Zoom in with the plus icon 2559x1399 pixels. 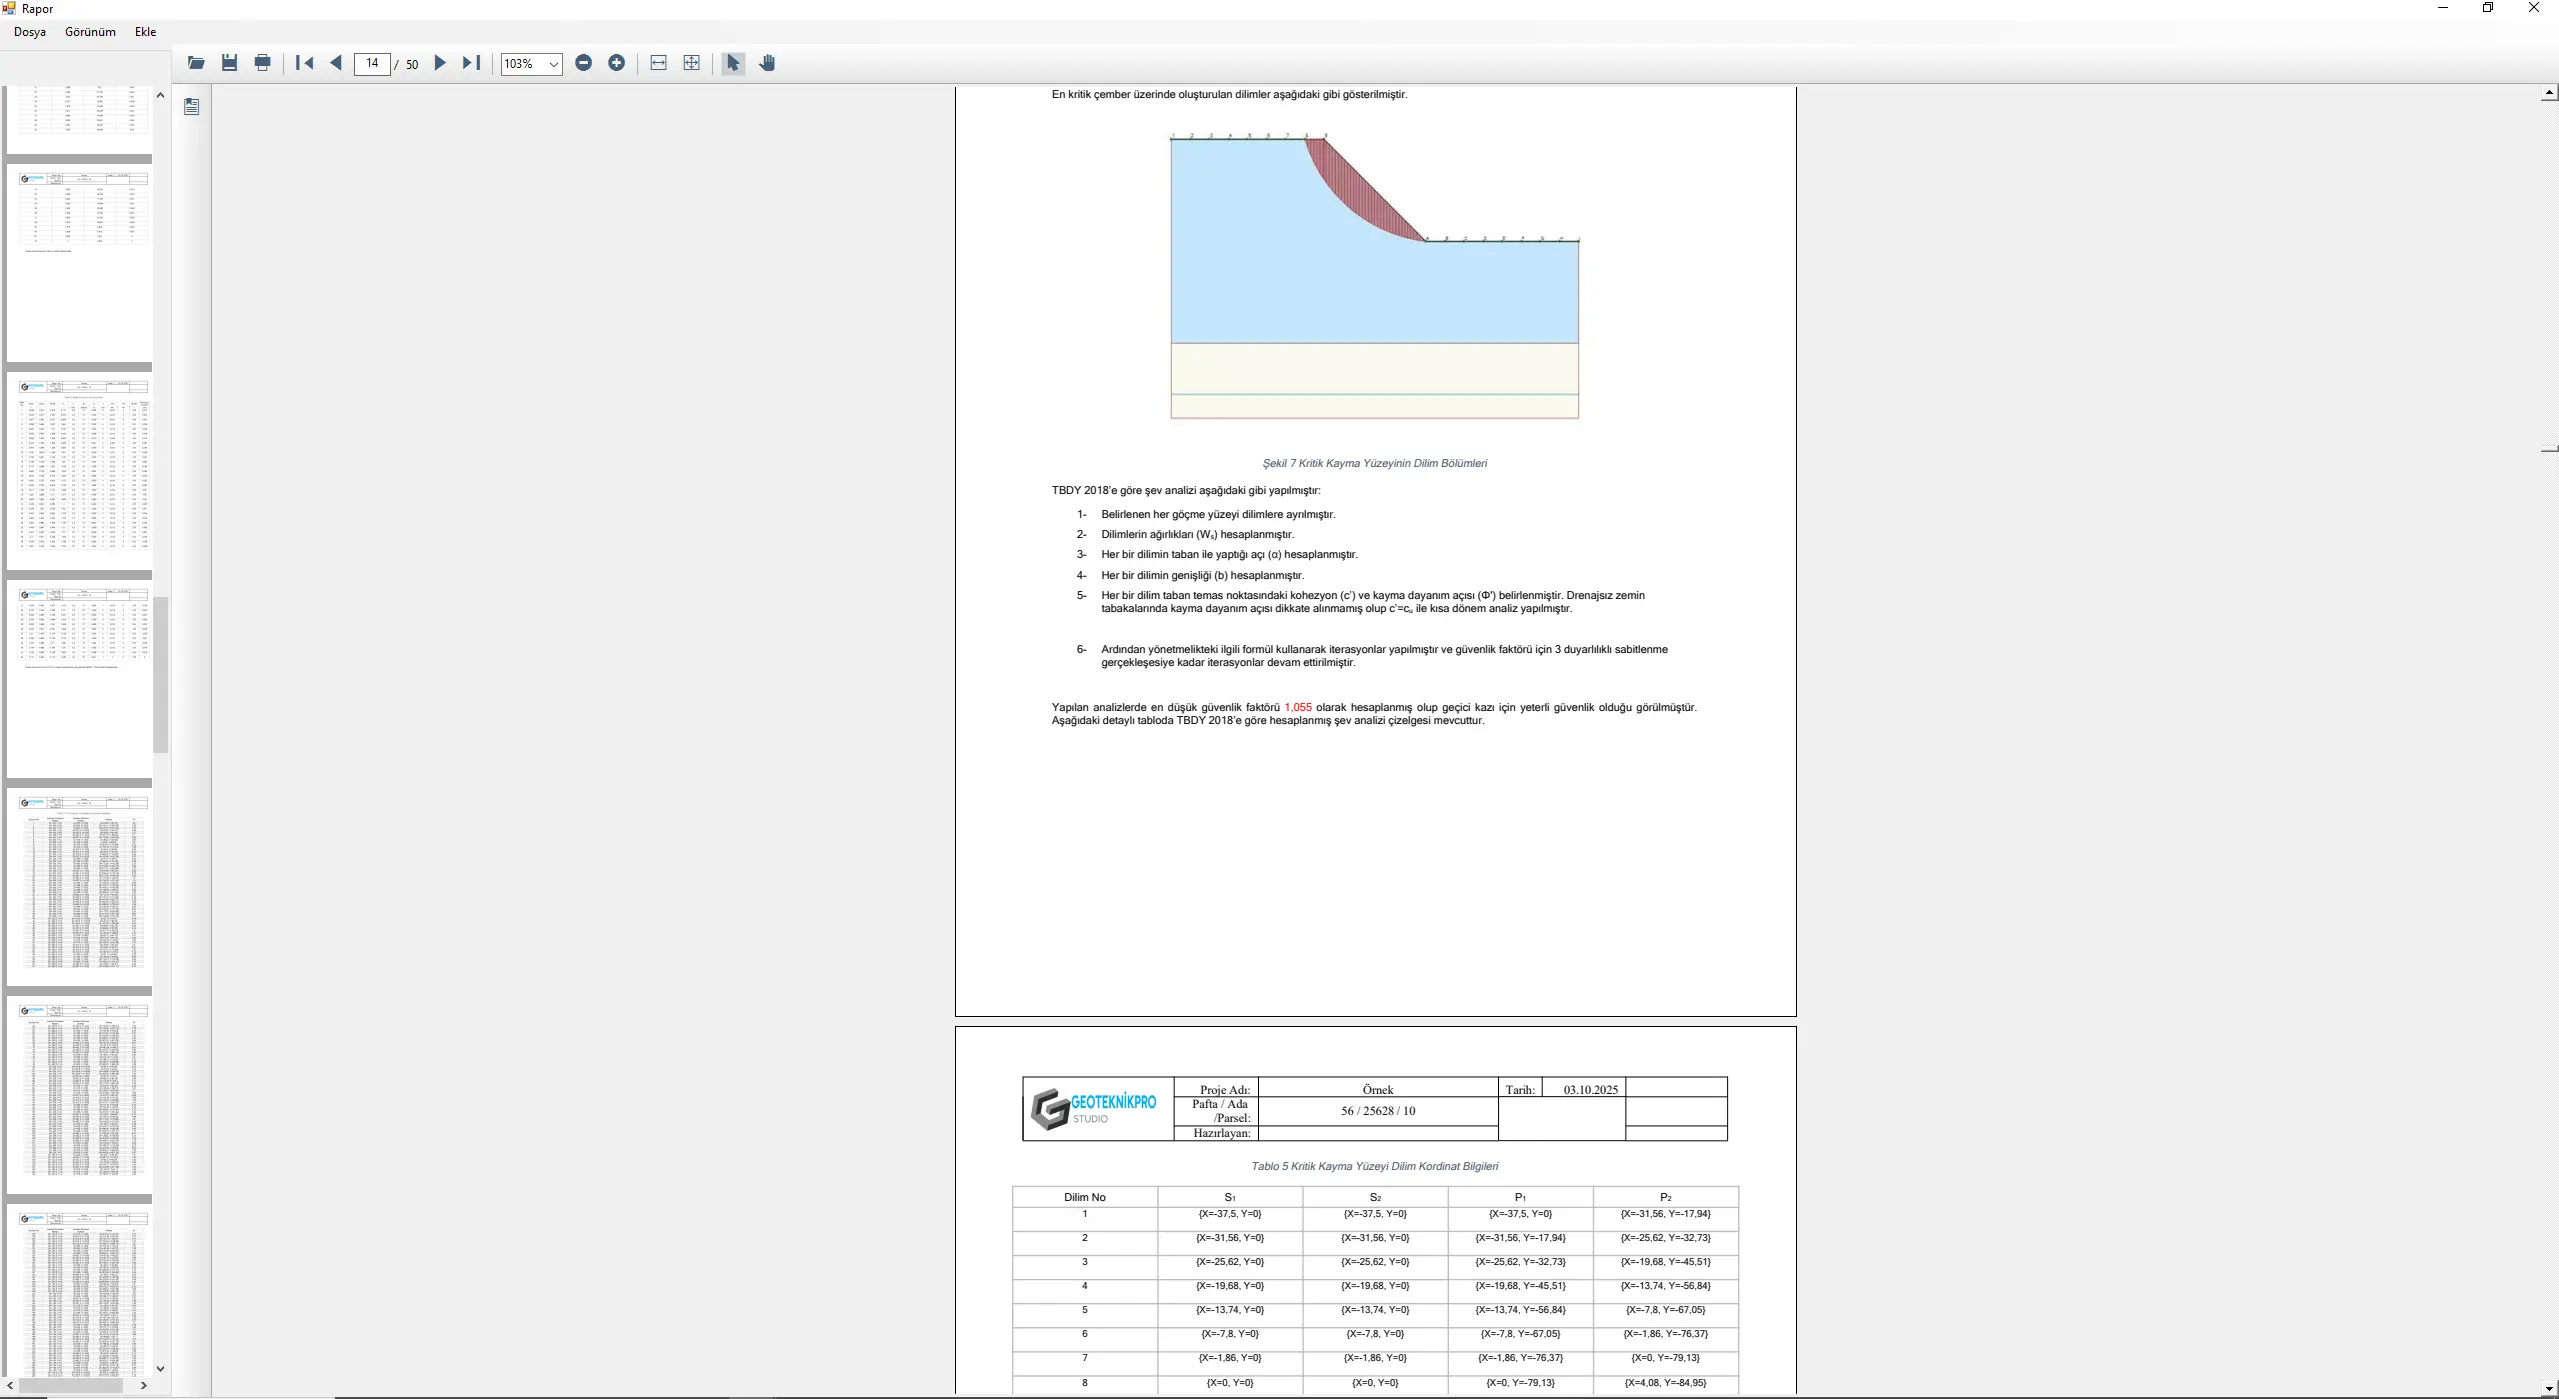[617, 63]
